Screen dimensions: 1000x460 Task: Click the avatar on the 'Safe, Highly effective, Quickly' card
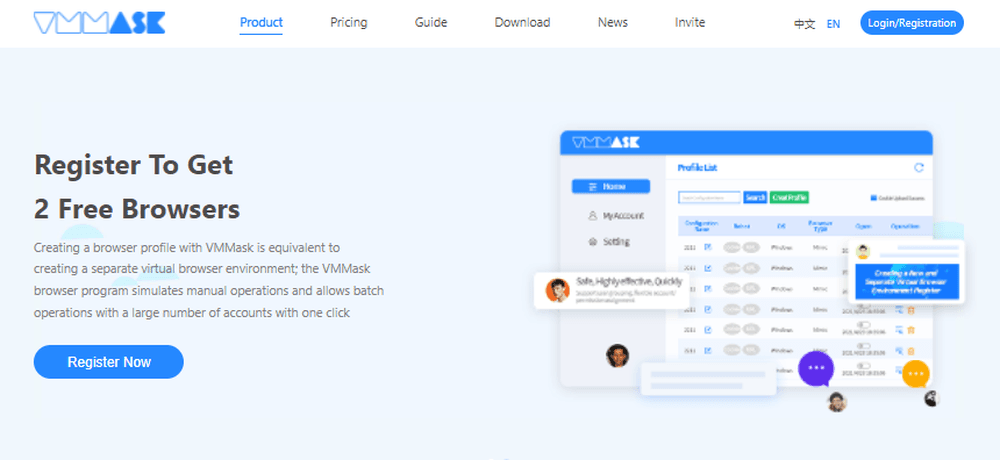pos(557,290)
